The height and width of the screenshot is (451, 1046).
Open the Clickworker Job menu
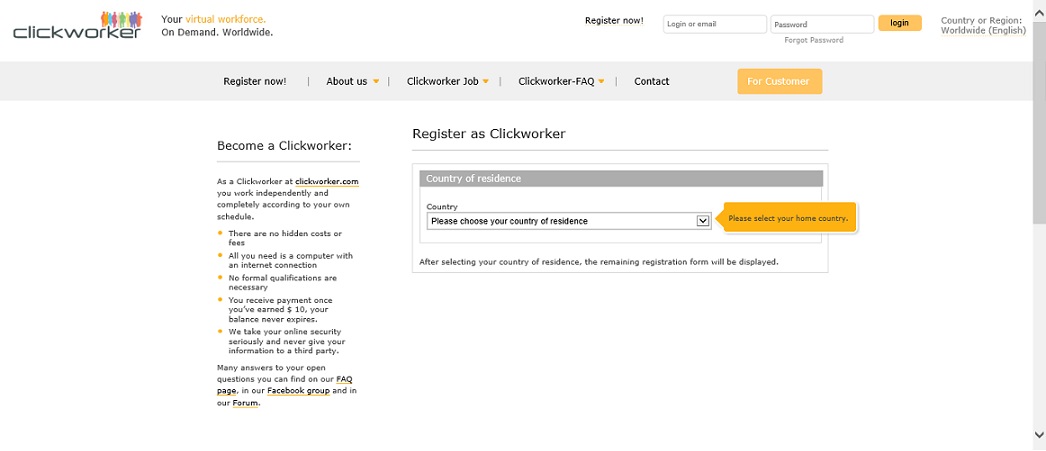tap(442, 81)
